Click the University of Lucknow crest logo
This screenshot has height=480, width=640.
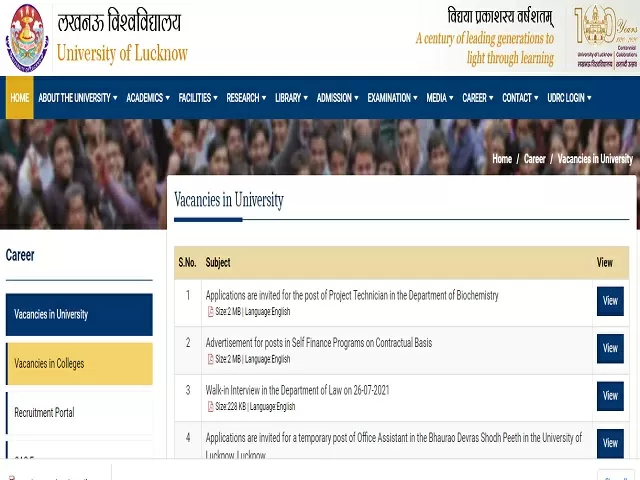[27, 38]
